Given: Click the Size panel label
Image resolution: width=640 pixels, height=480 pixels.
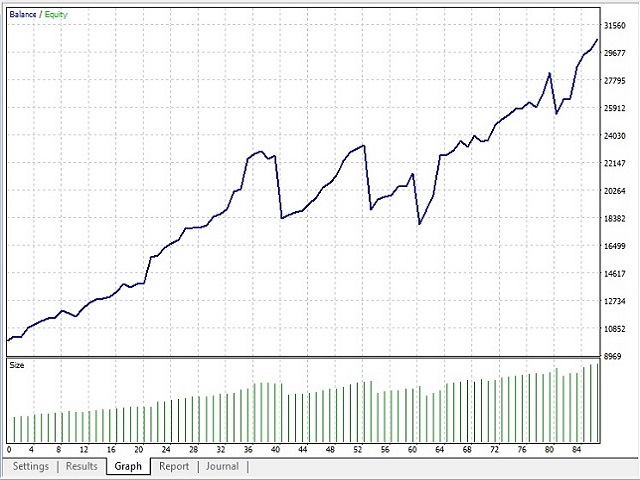Looking at the screenshot, I should 17,365.
